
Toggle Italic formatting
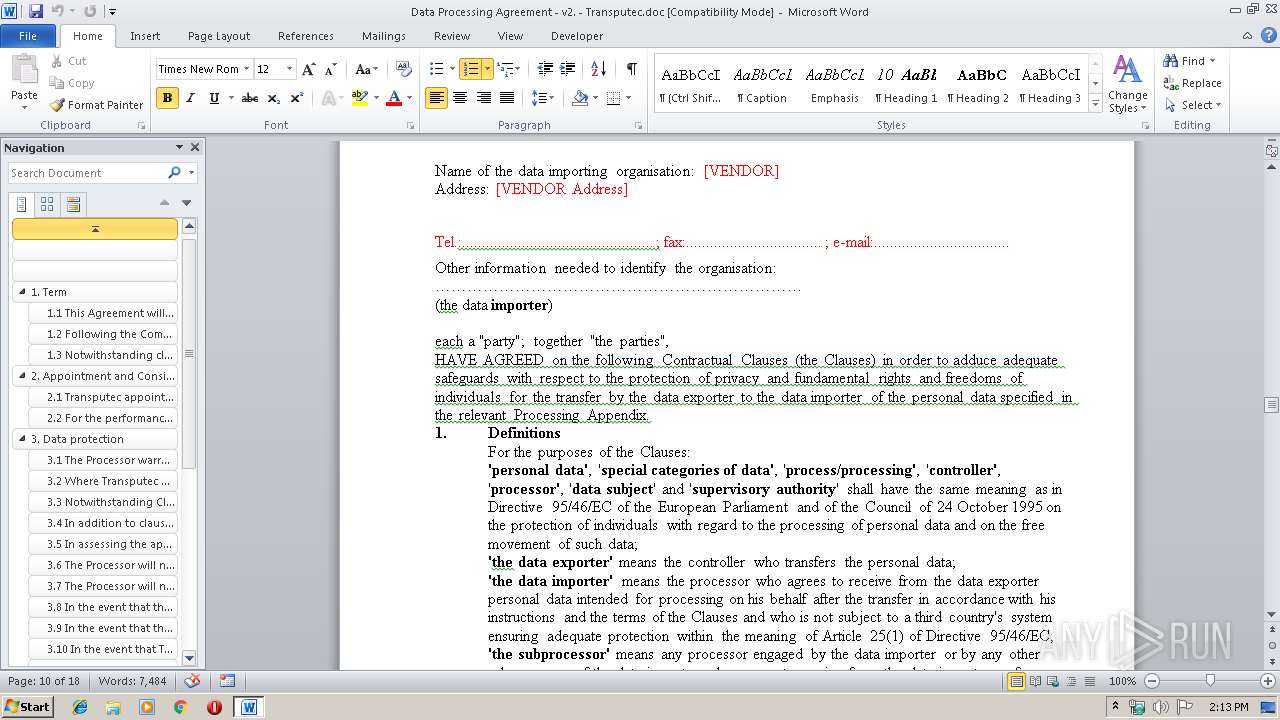(x=190, y=98)
